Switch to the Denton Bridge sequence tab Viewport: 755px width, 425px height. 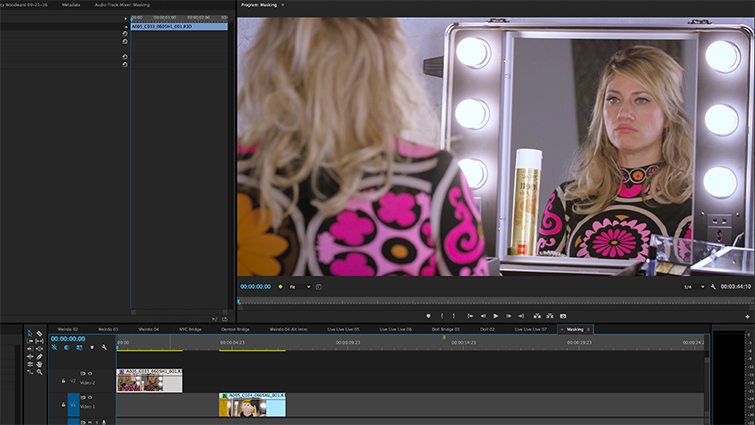coord(235,329)
